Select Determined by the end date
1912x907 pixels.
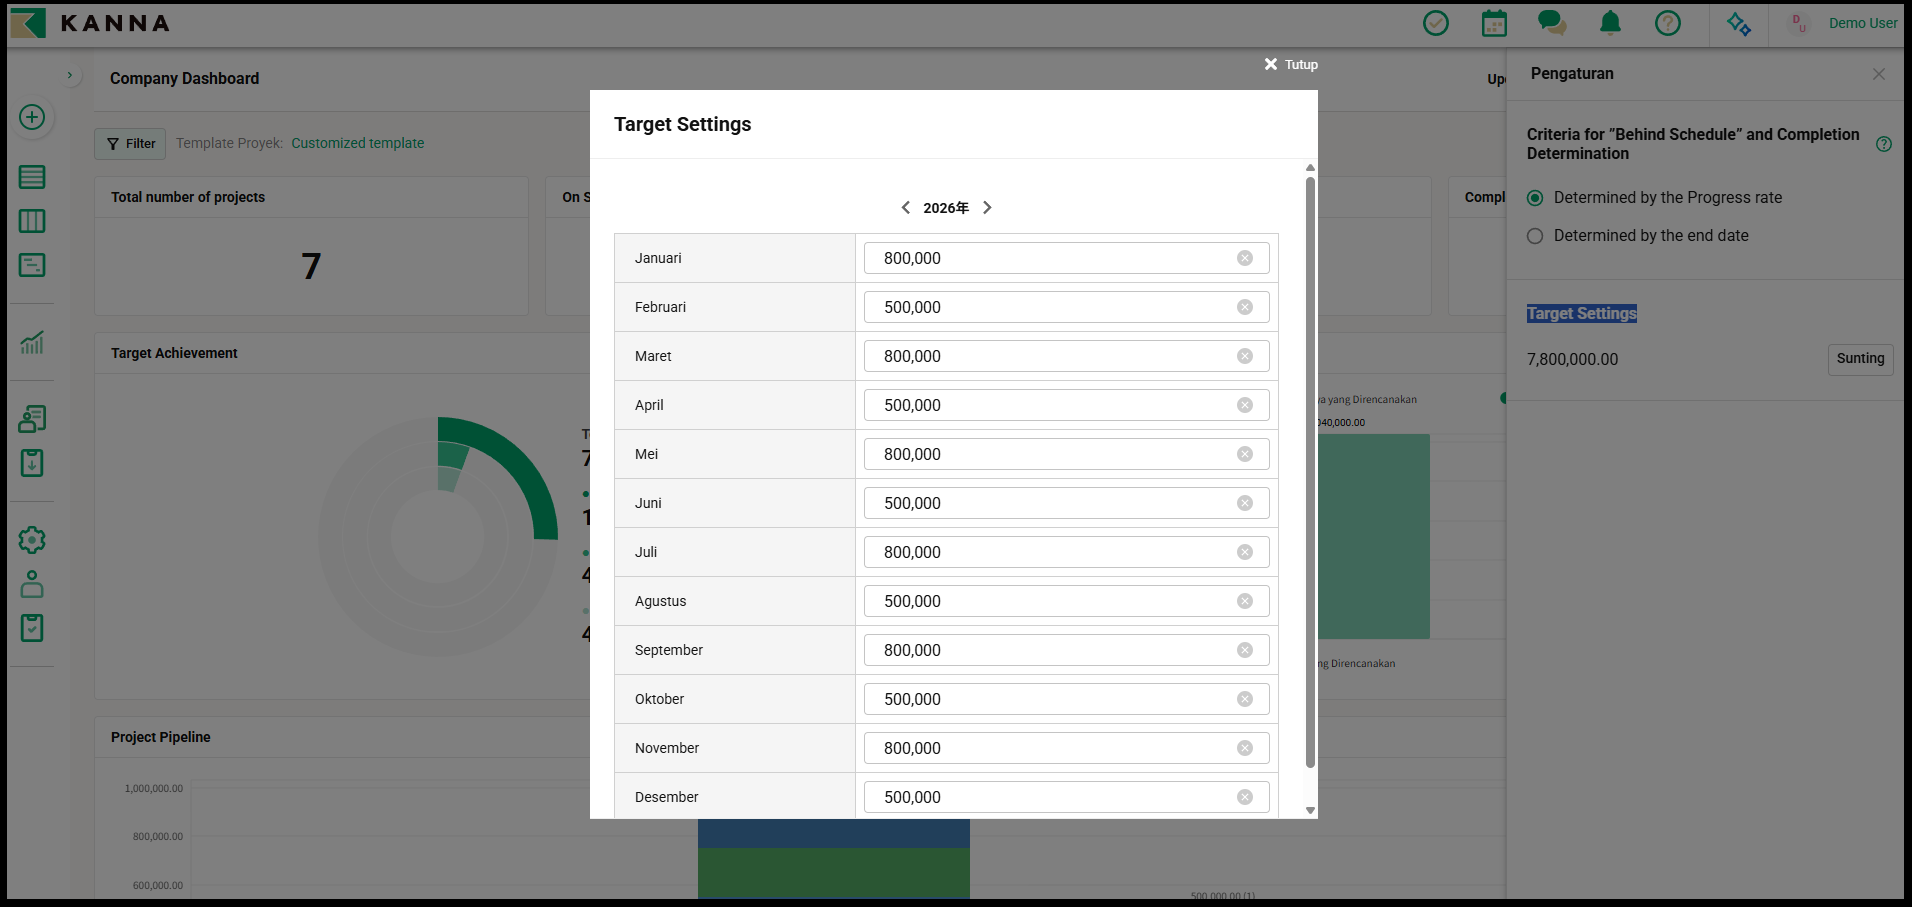pos(1535,236)
